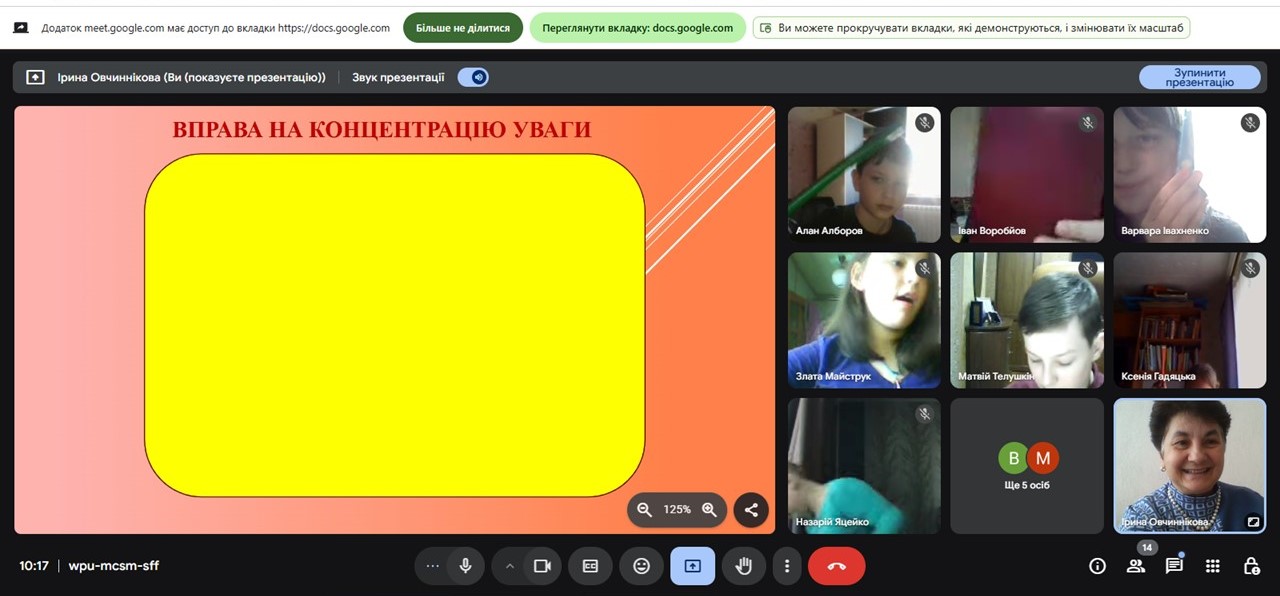
Task: Click the presentation screen icon beside Ірина Овчиннікова
Action: point(35,77)
